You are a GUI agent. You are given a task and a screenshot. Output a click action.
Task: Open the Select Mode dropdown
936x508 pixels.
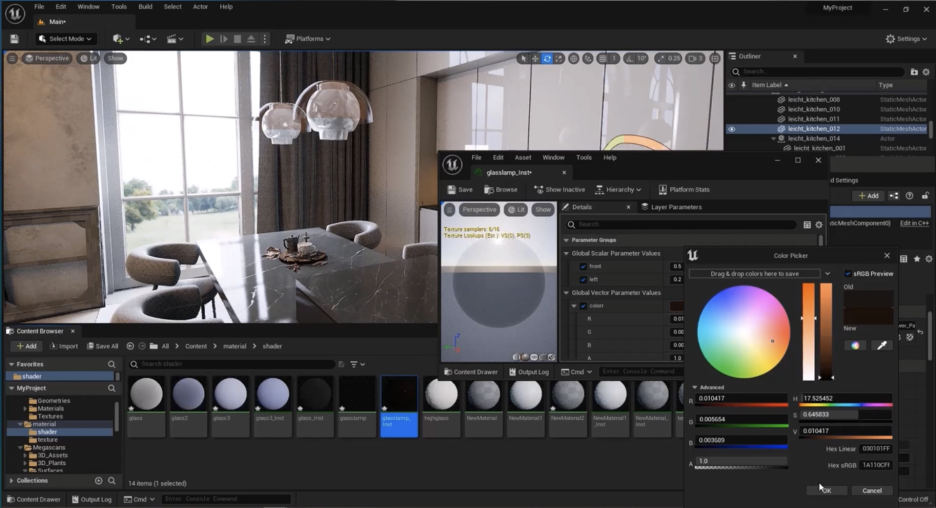[x=65, y=39]
